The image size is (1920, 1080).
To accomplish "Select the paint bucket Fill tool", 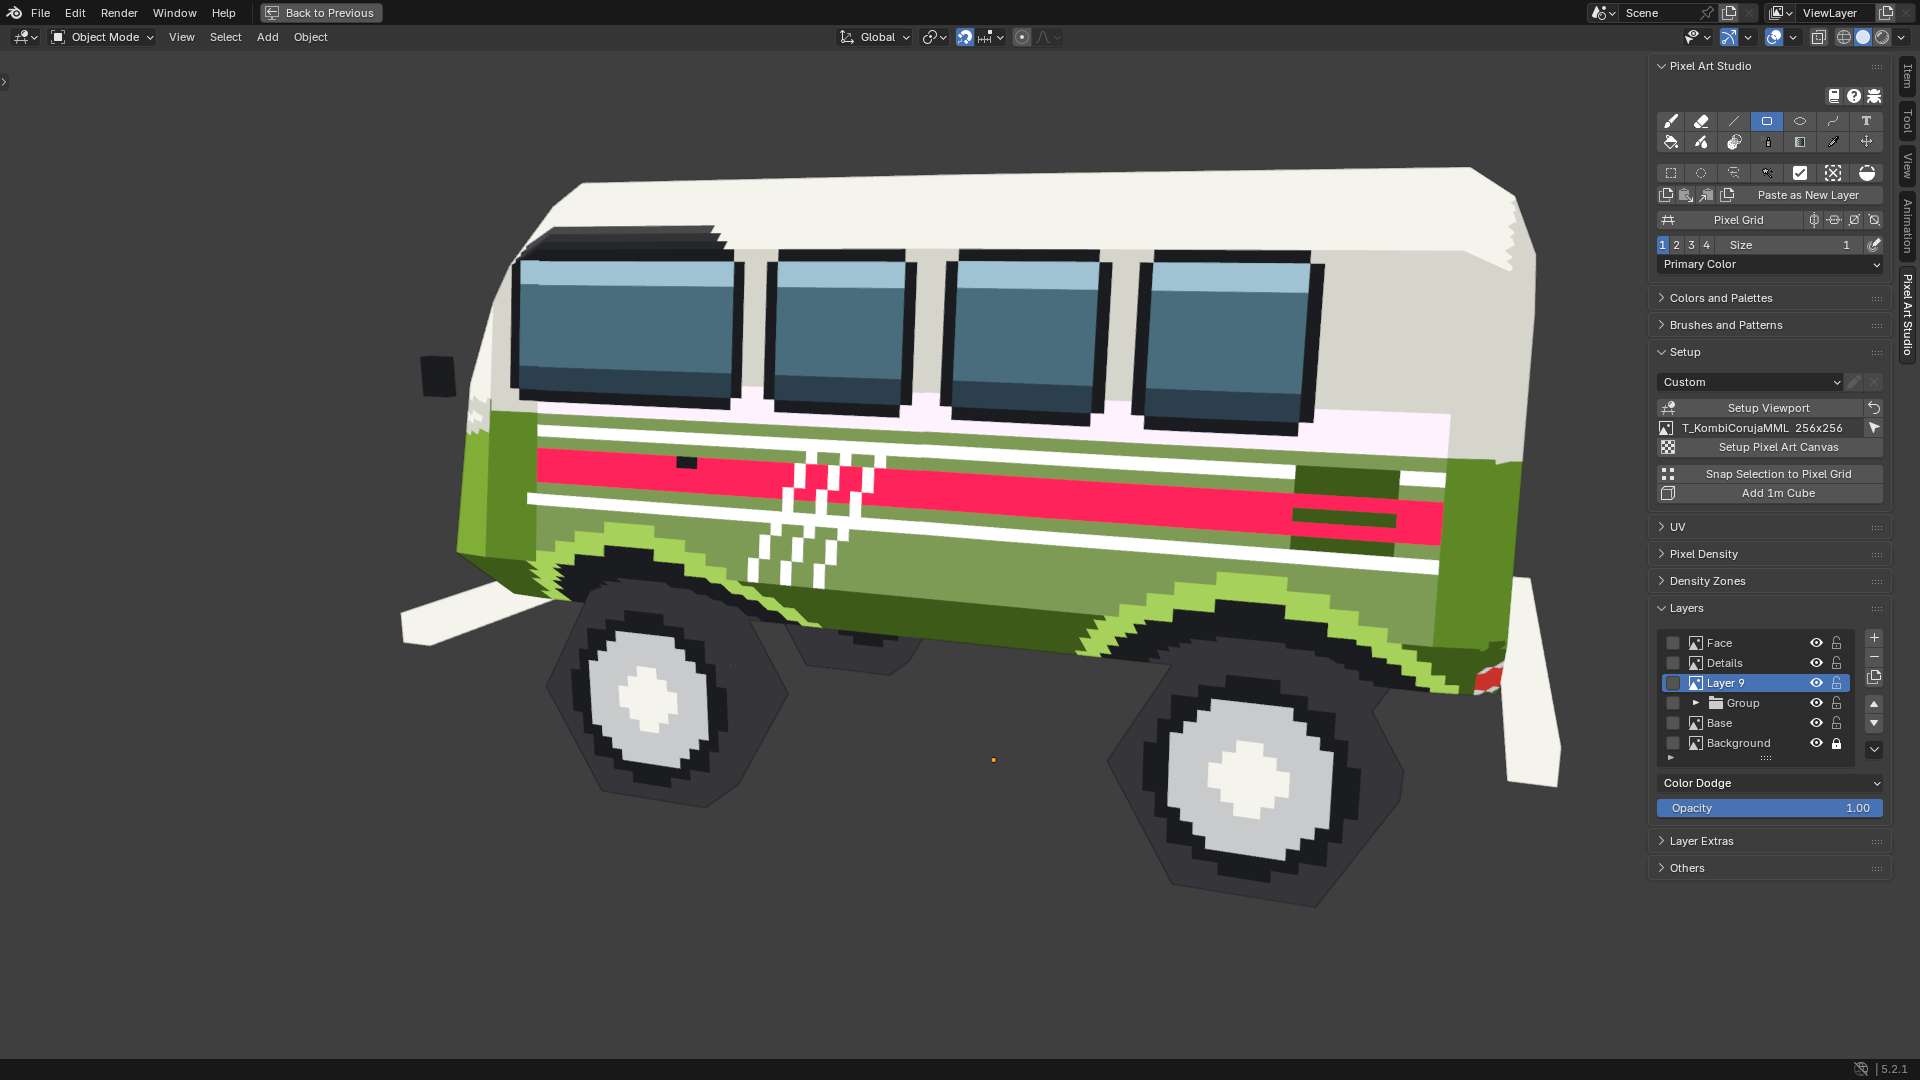I will point(1670,142).
